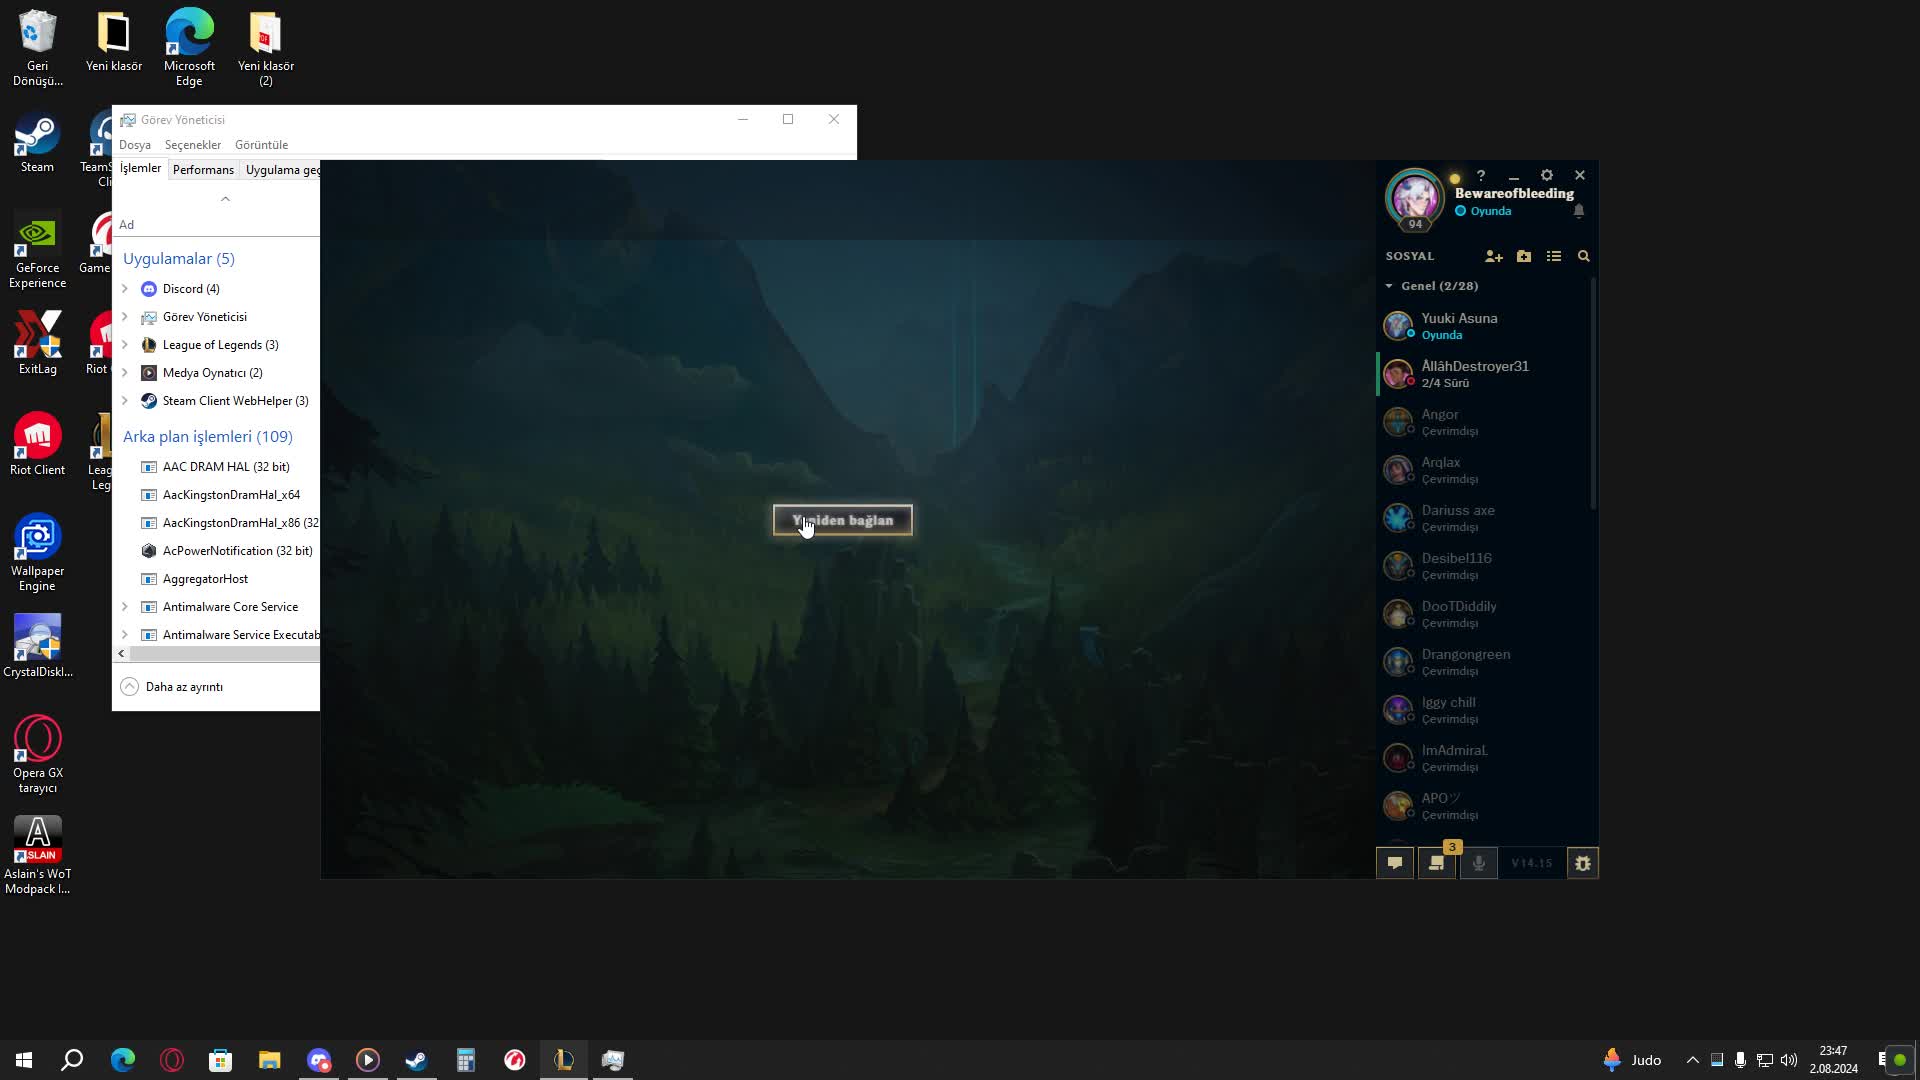Click Task Manager horizontal scrollbar

point(224,654)
